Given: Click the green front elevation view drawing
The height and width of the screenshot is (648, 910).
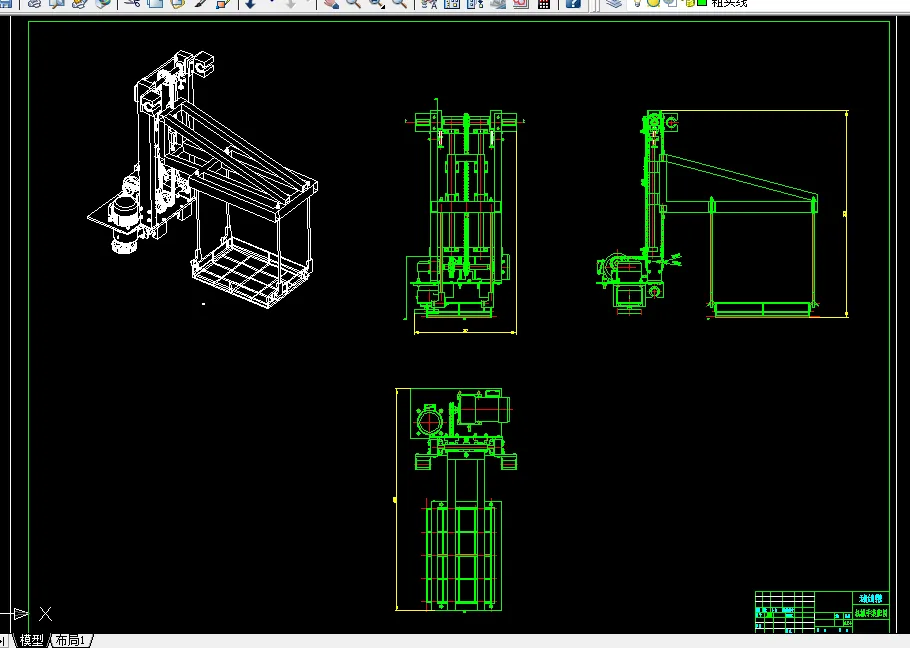Looking at the screenshot, I should tap(464, 216).
